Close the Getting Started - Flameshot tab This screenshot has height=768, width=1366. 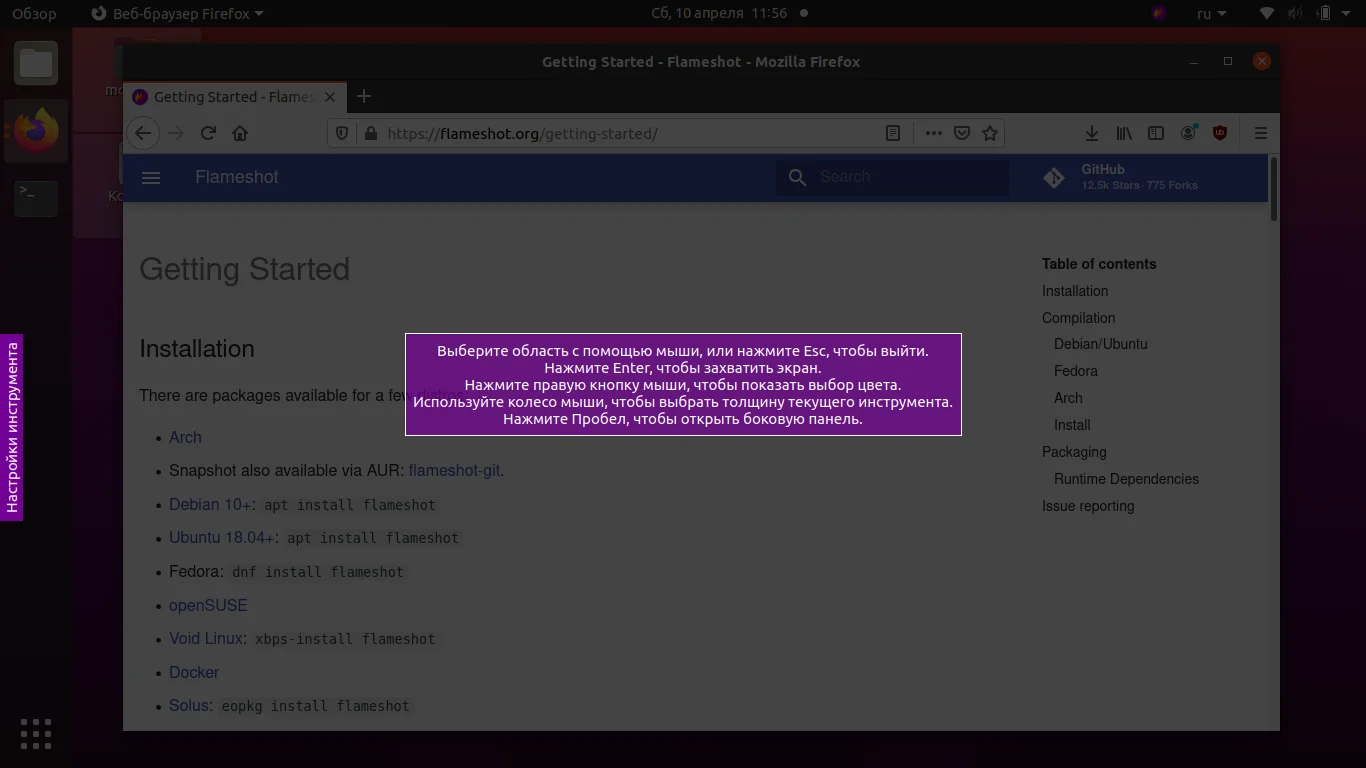(x=330, y=97)
